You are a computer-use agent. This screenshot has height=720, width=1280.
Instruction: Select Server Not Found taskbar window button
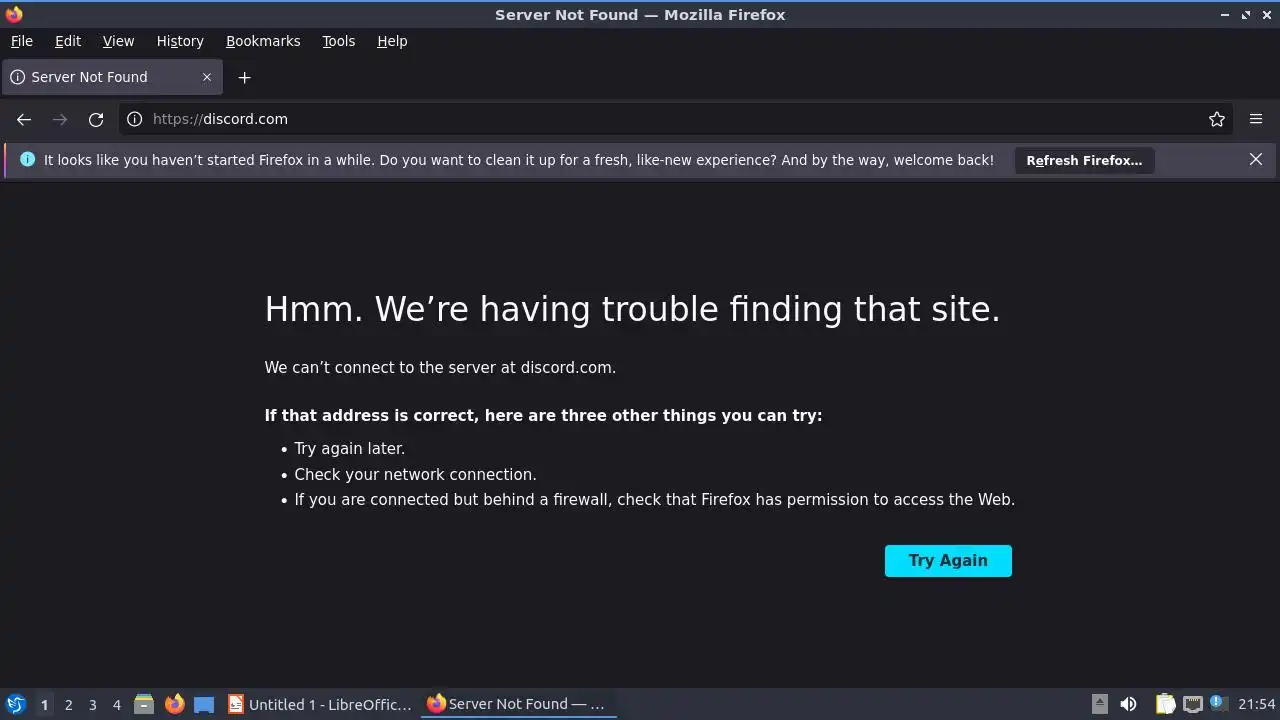(x=518, y=704)
